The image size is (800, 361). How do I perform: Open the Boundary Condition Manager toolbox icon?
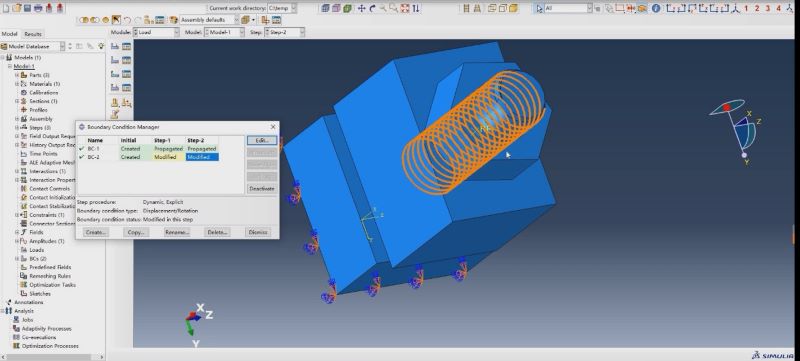126,60
